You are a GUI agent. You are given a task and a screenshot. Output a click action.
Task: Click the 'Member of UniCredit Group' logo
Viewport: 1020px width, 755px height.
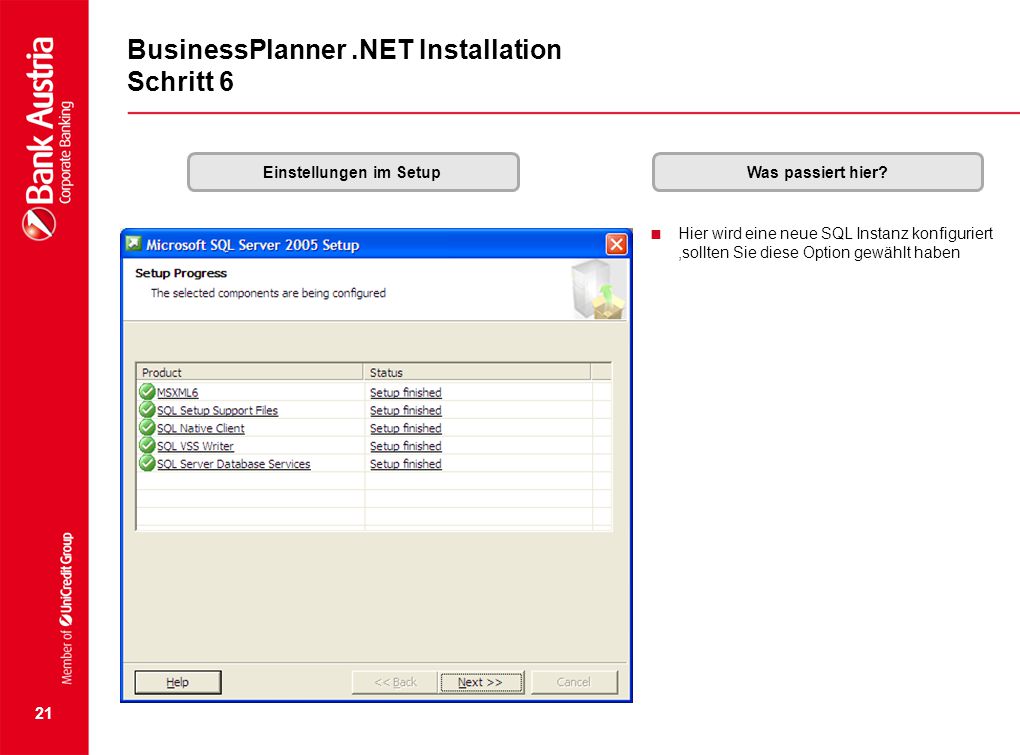(x=66, y=608)
